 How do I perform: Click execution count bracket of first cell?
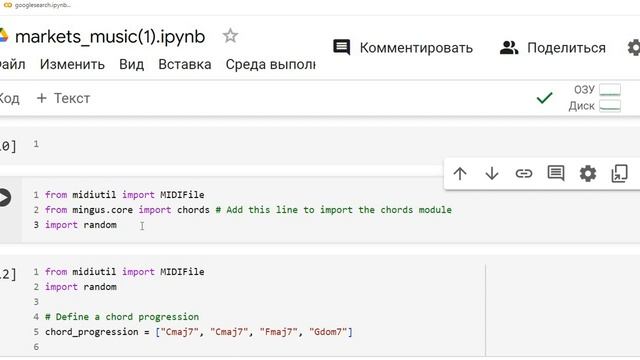8,146
